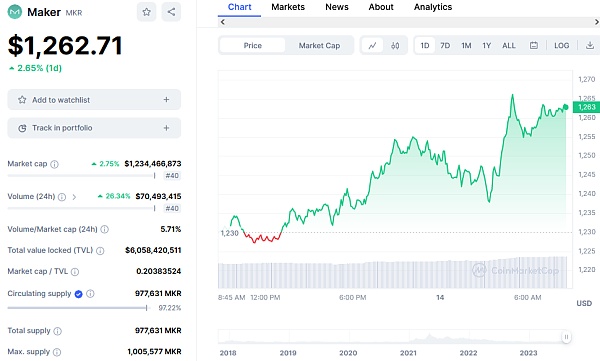The height and width of the screenshot is (361, 600).
Task: Switch to the line chart icon
Action: tap(372, 46)
